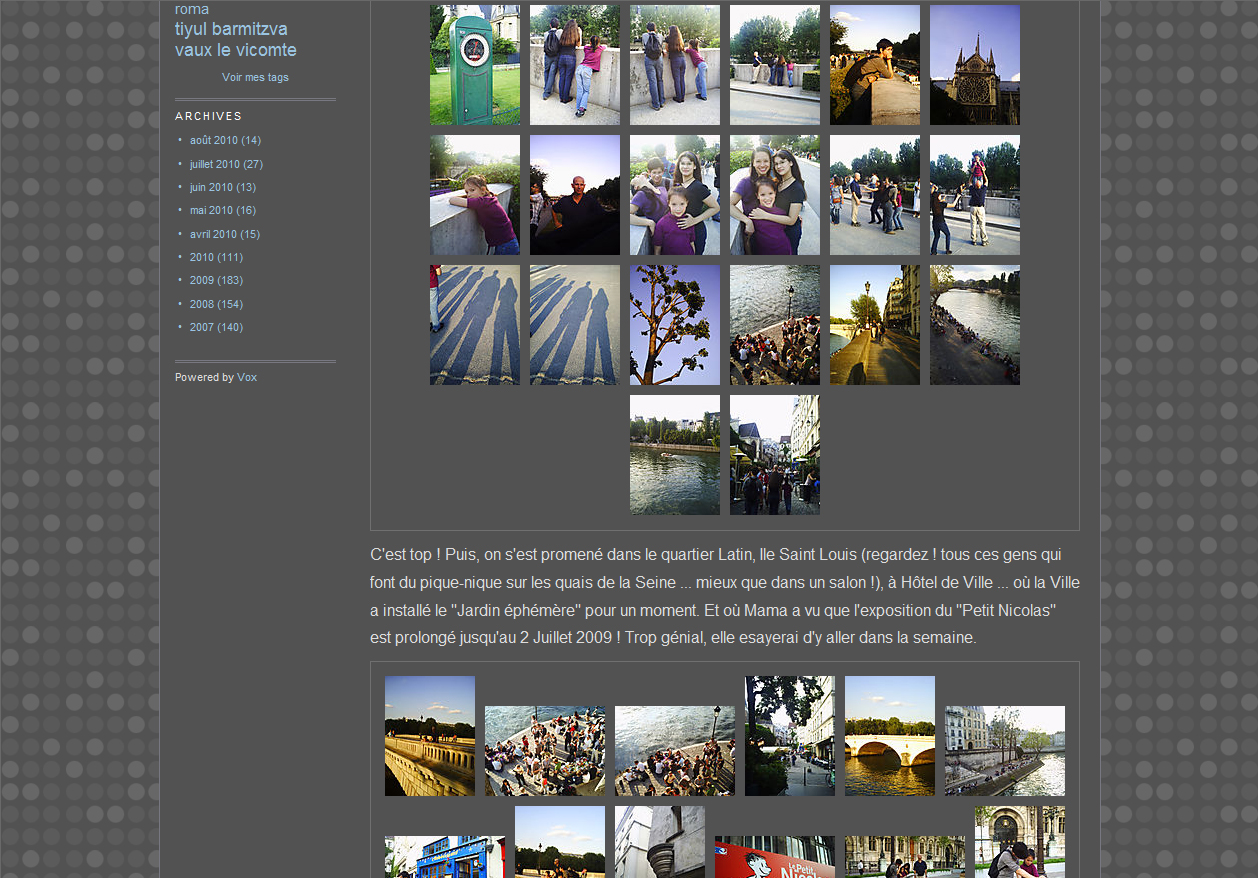Open the tree against blue sky thumbnail

[675, 325]
